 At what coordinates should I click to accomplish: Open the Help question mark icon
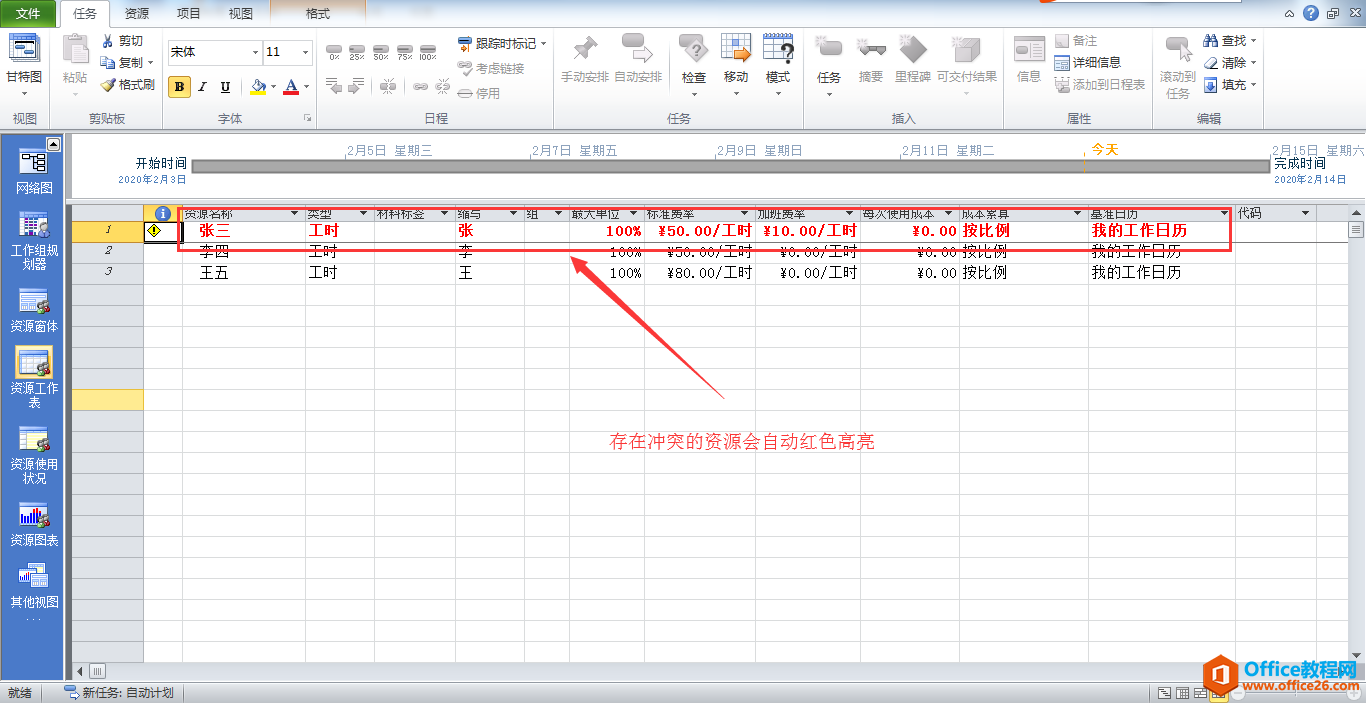pyautogui.click(x=1310, y=14)
